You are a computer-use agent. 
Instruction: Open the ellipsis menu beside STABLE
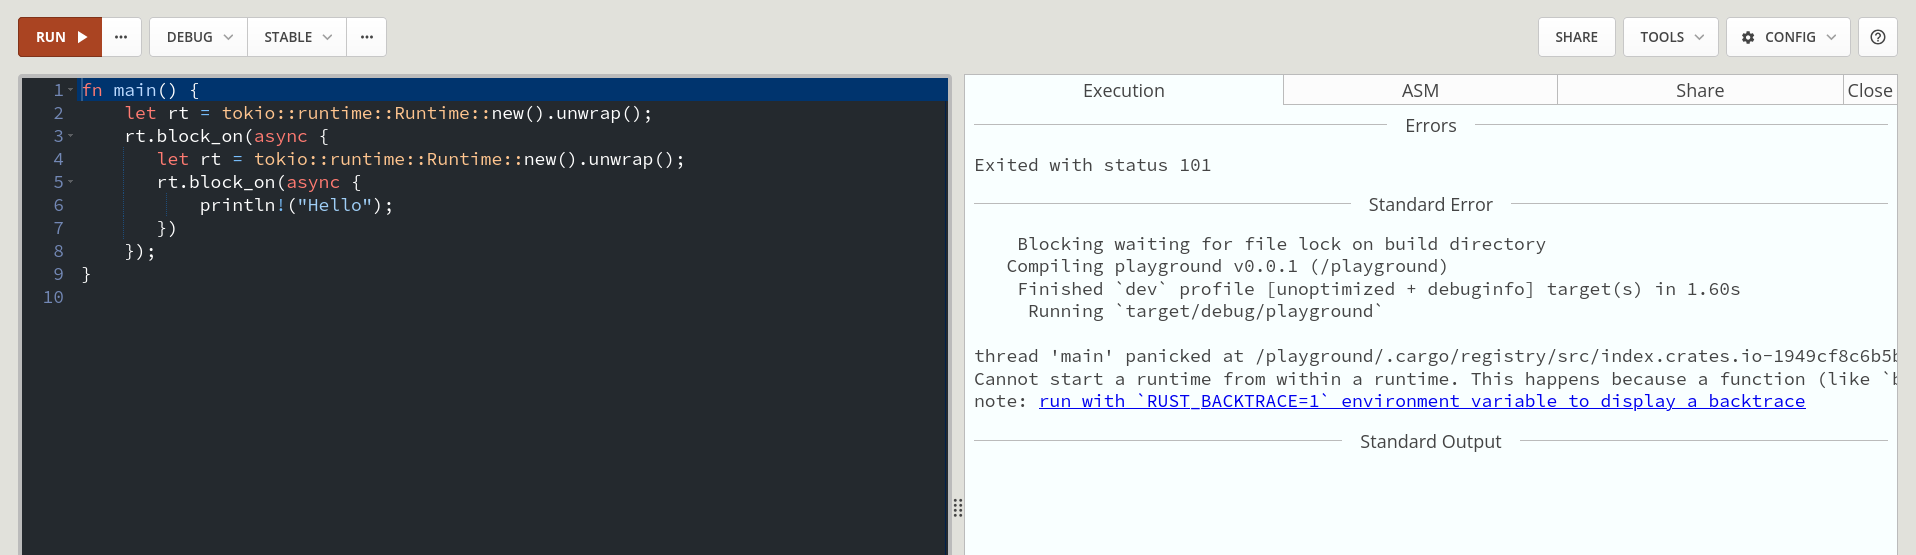(x=367, y=37)
